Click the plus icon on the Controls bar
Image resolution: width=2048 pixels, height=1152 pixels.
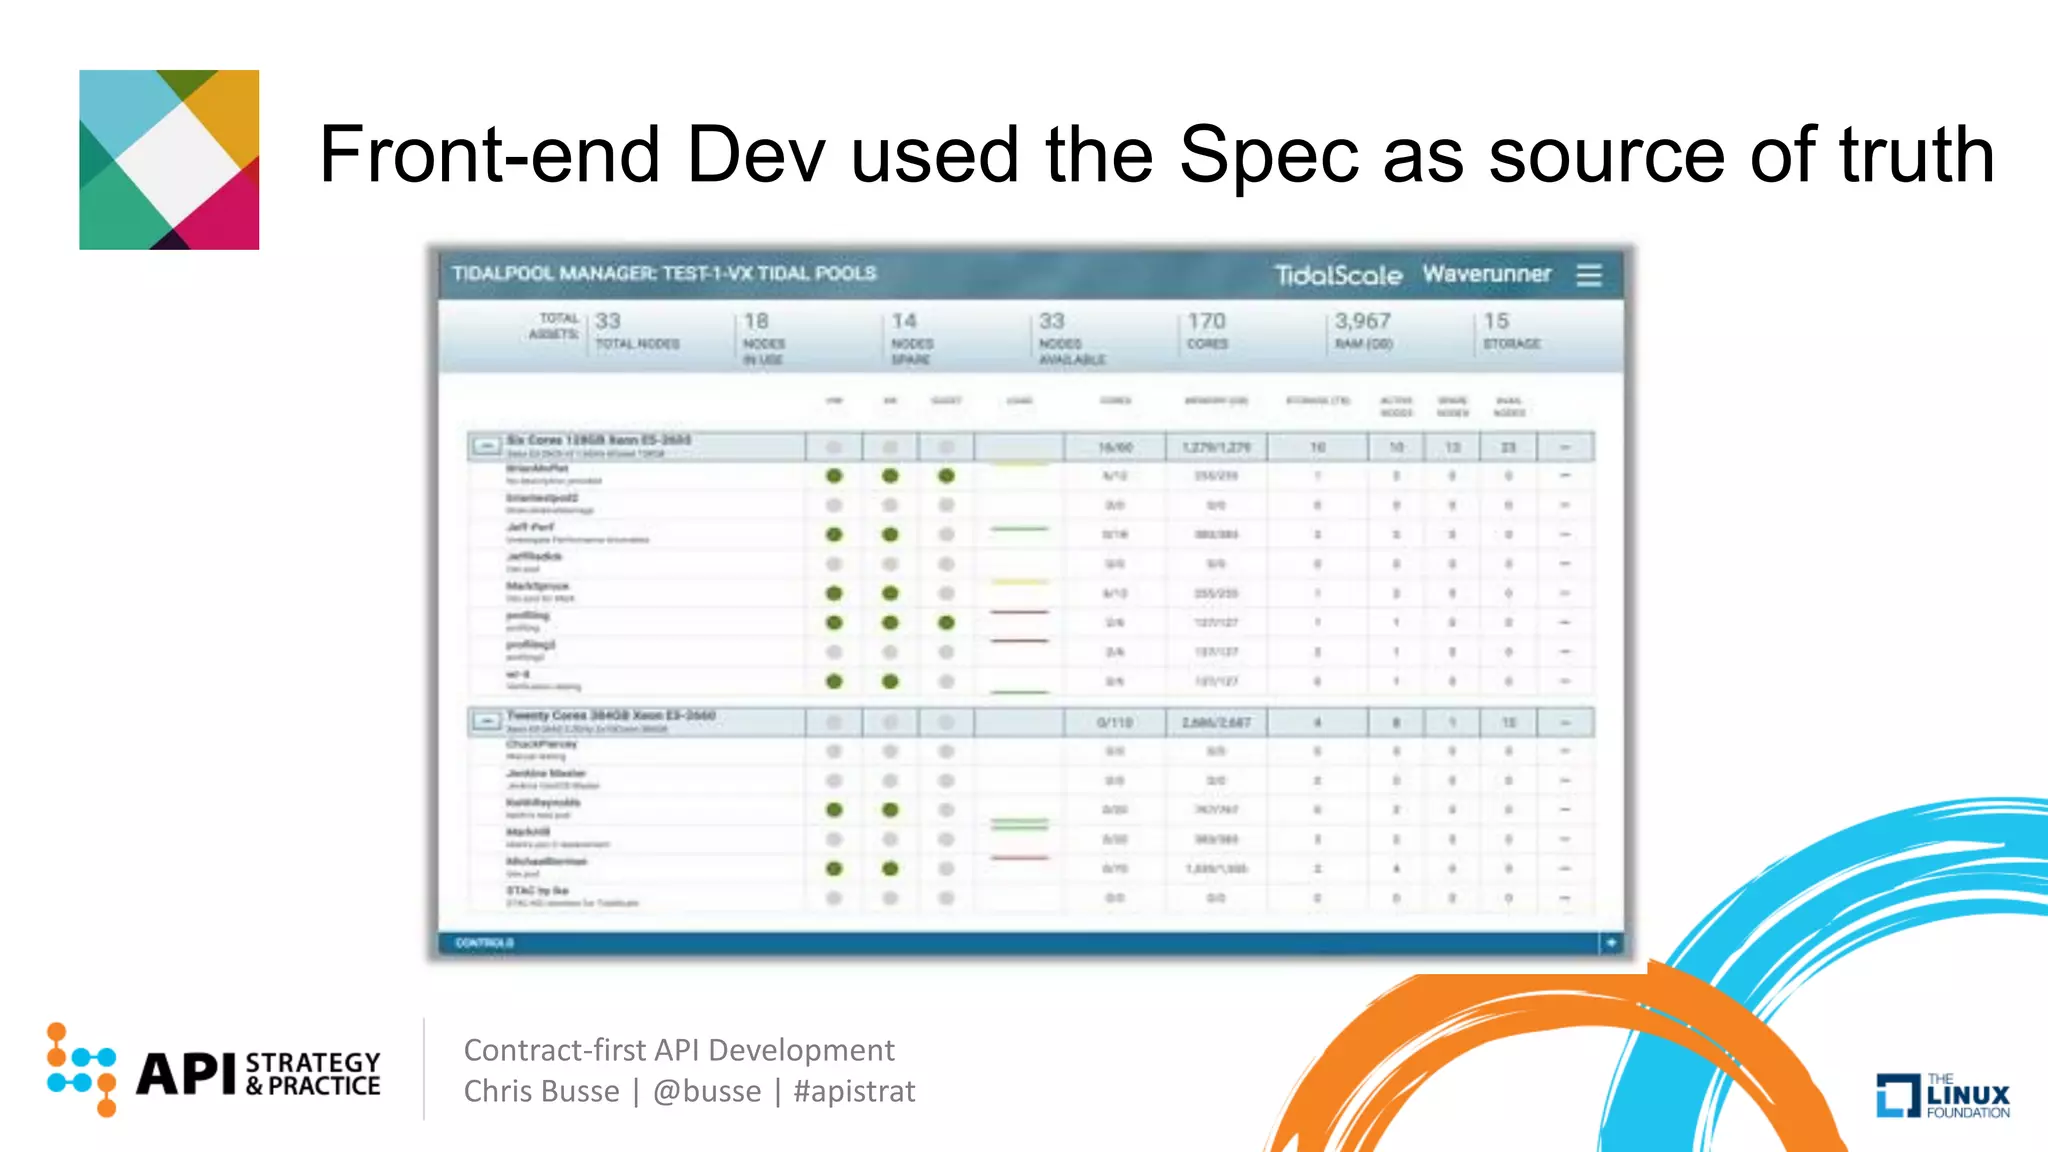coord(1611,943)
